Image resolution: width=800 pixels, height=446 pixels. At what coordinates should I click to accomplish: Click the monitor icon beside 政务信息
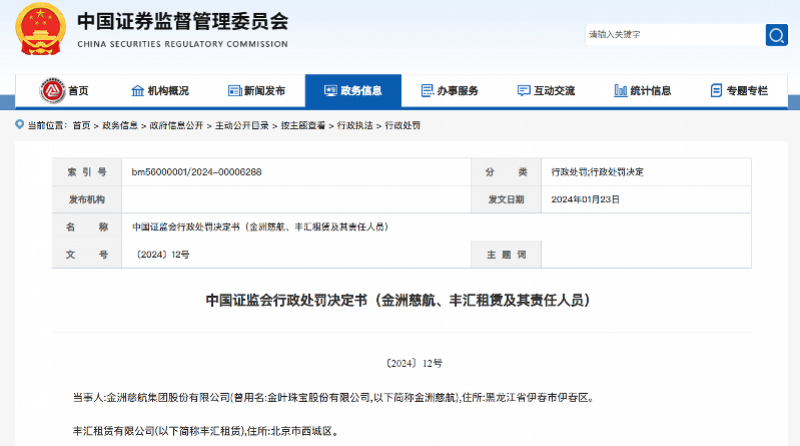(331, 91)
